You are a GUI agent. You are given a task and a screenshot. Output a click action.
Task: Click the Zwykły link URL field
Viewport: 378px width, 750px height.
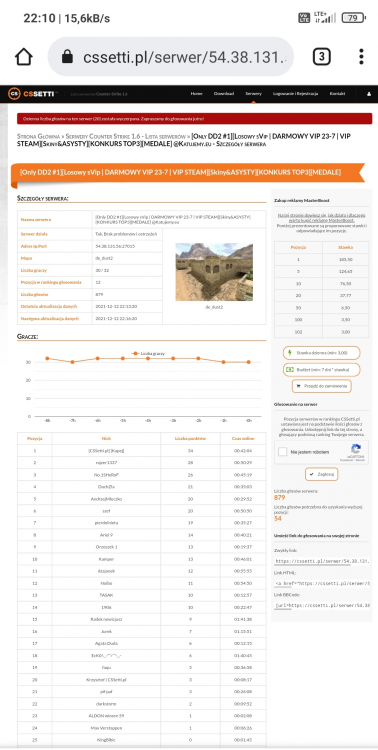[x=322, y=561]
